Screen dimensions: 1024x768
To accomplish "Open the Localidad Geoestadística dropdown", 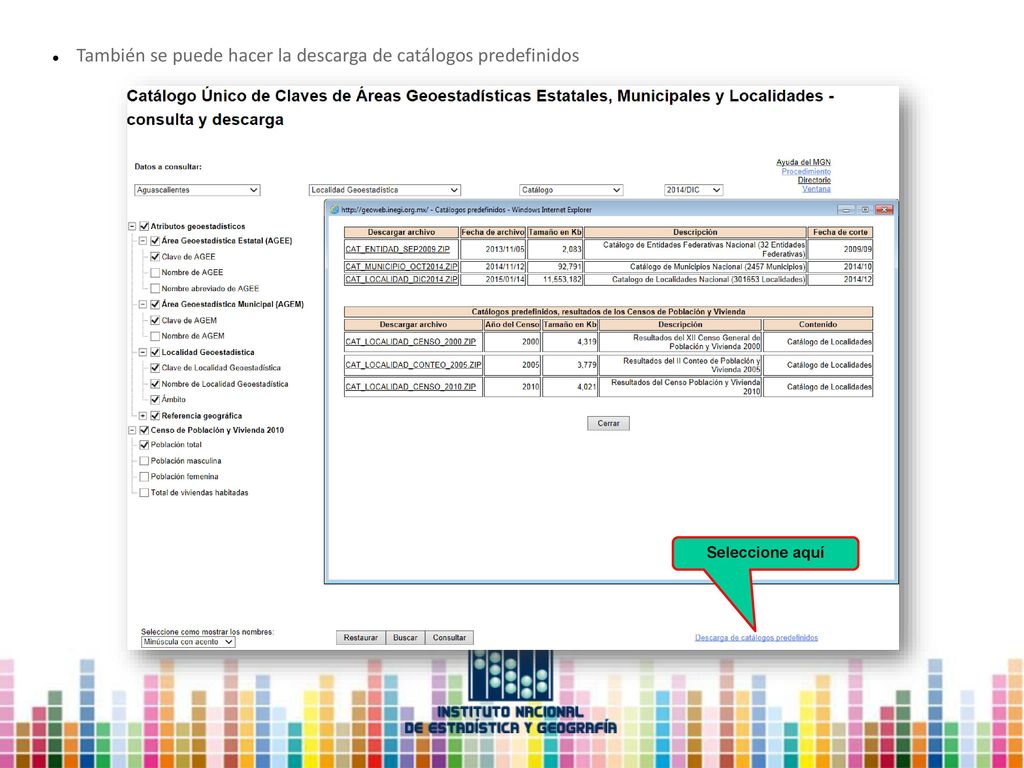I will tap(384, 190).
